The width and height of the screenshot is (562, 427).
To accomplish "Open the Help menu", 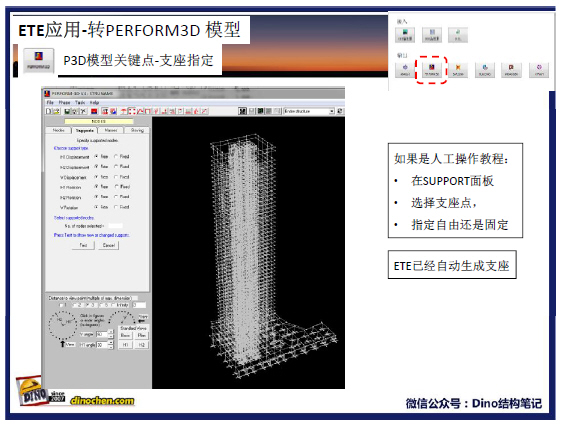I will [94, 103].
